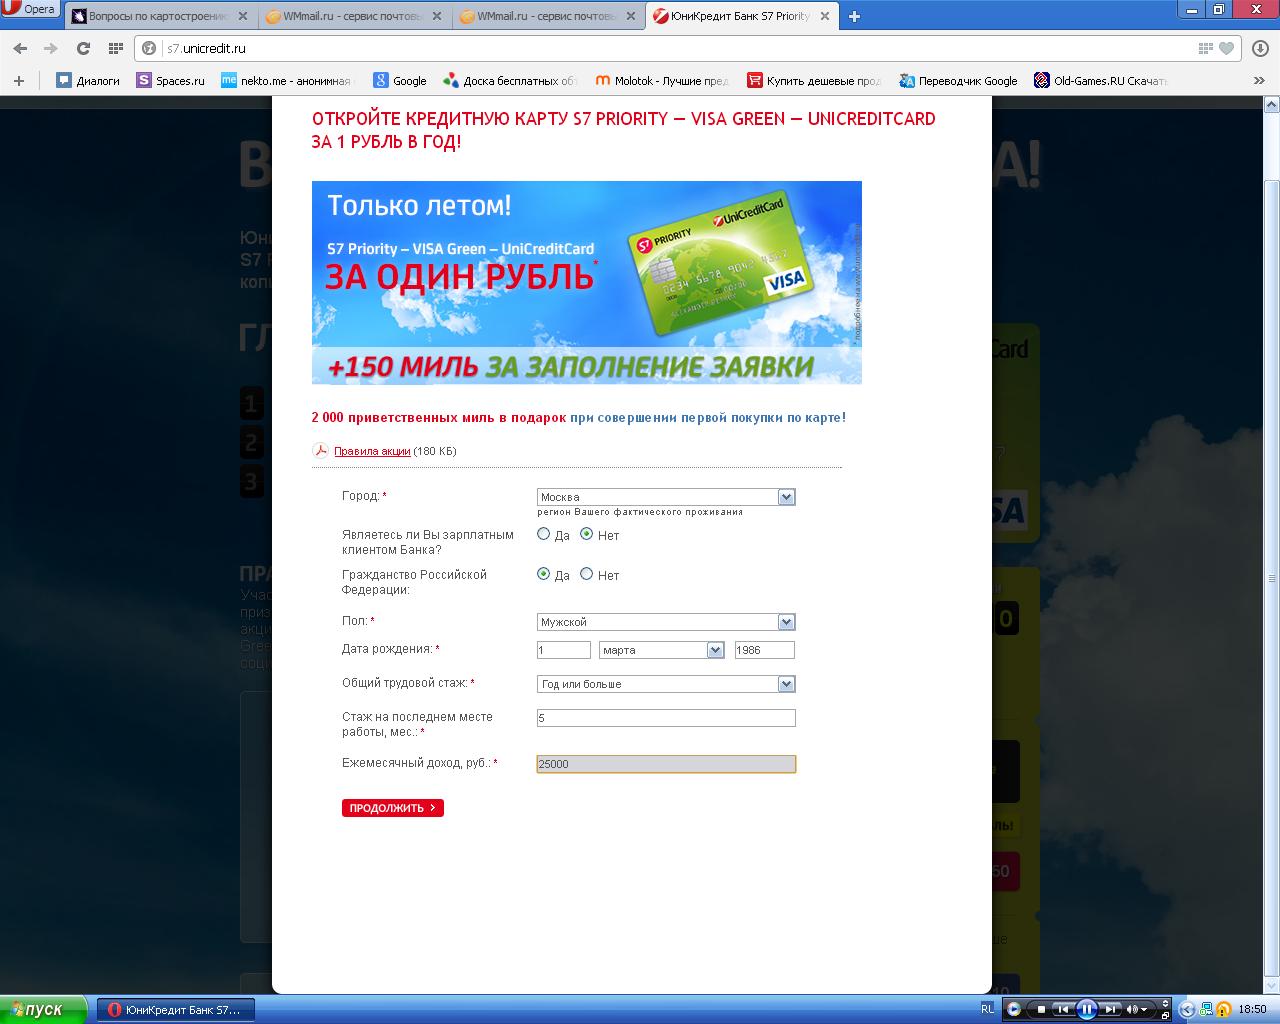1280x1024 pixels.
Task: Select the 'ЮниКредит Банк S7 Priority' tab
Action: tap(741, 16)
